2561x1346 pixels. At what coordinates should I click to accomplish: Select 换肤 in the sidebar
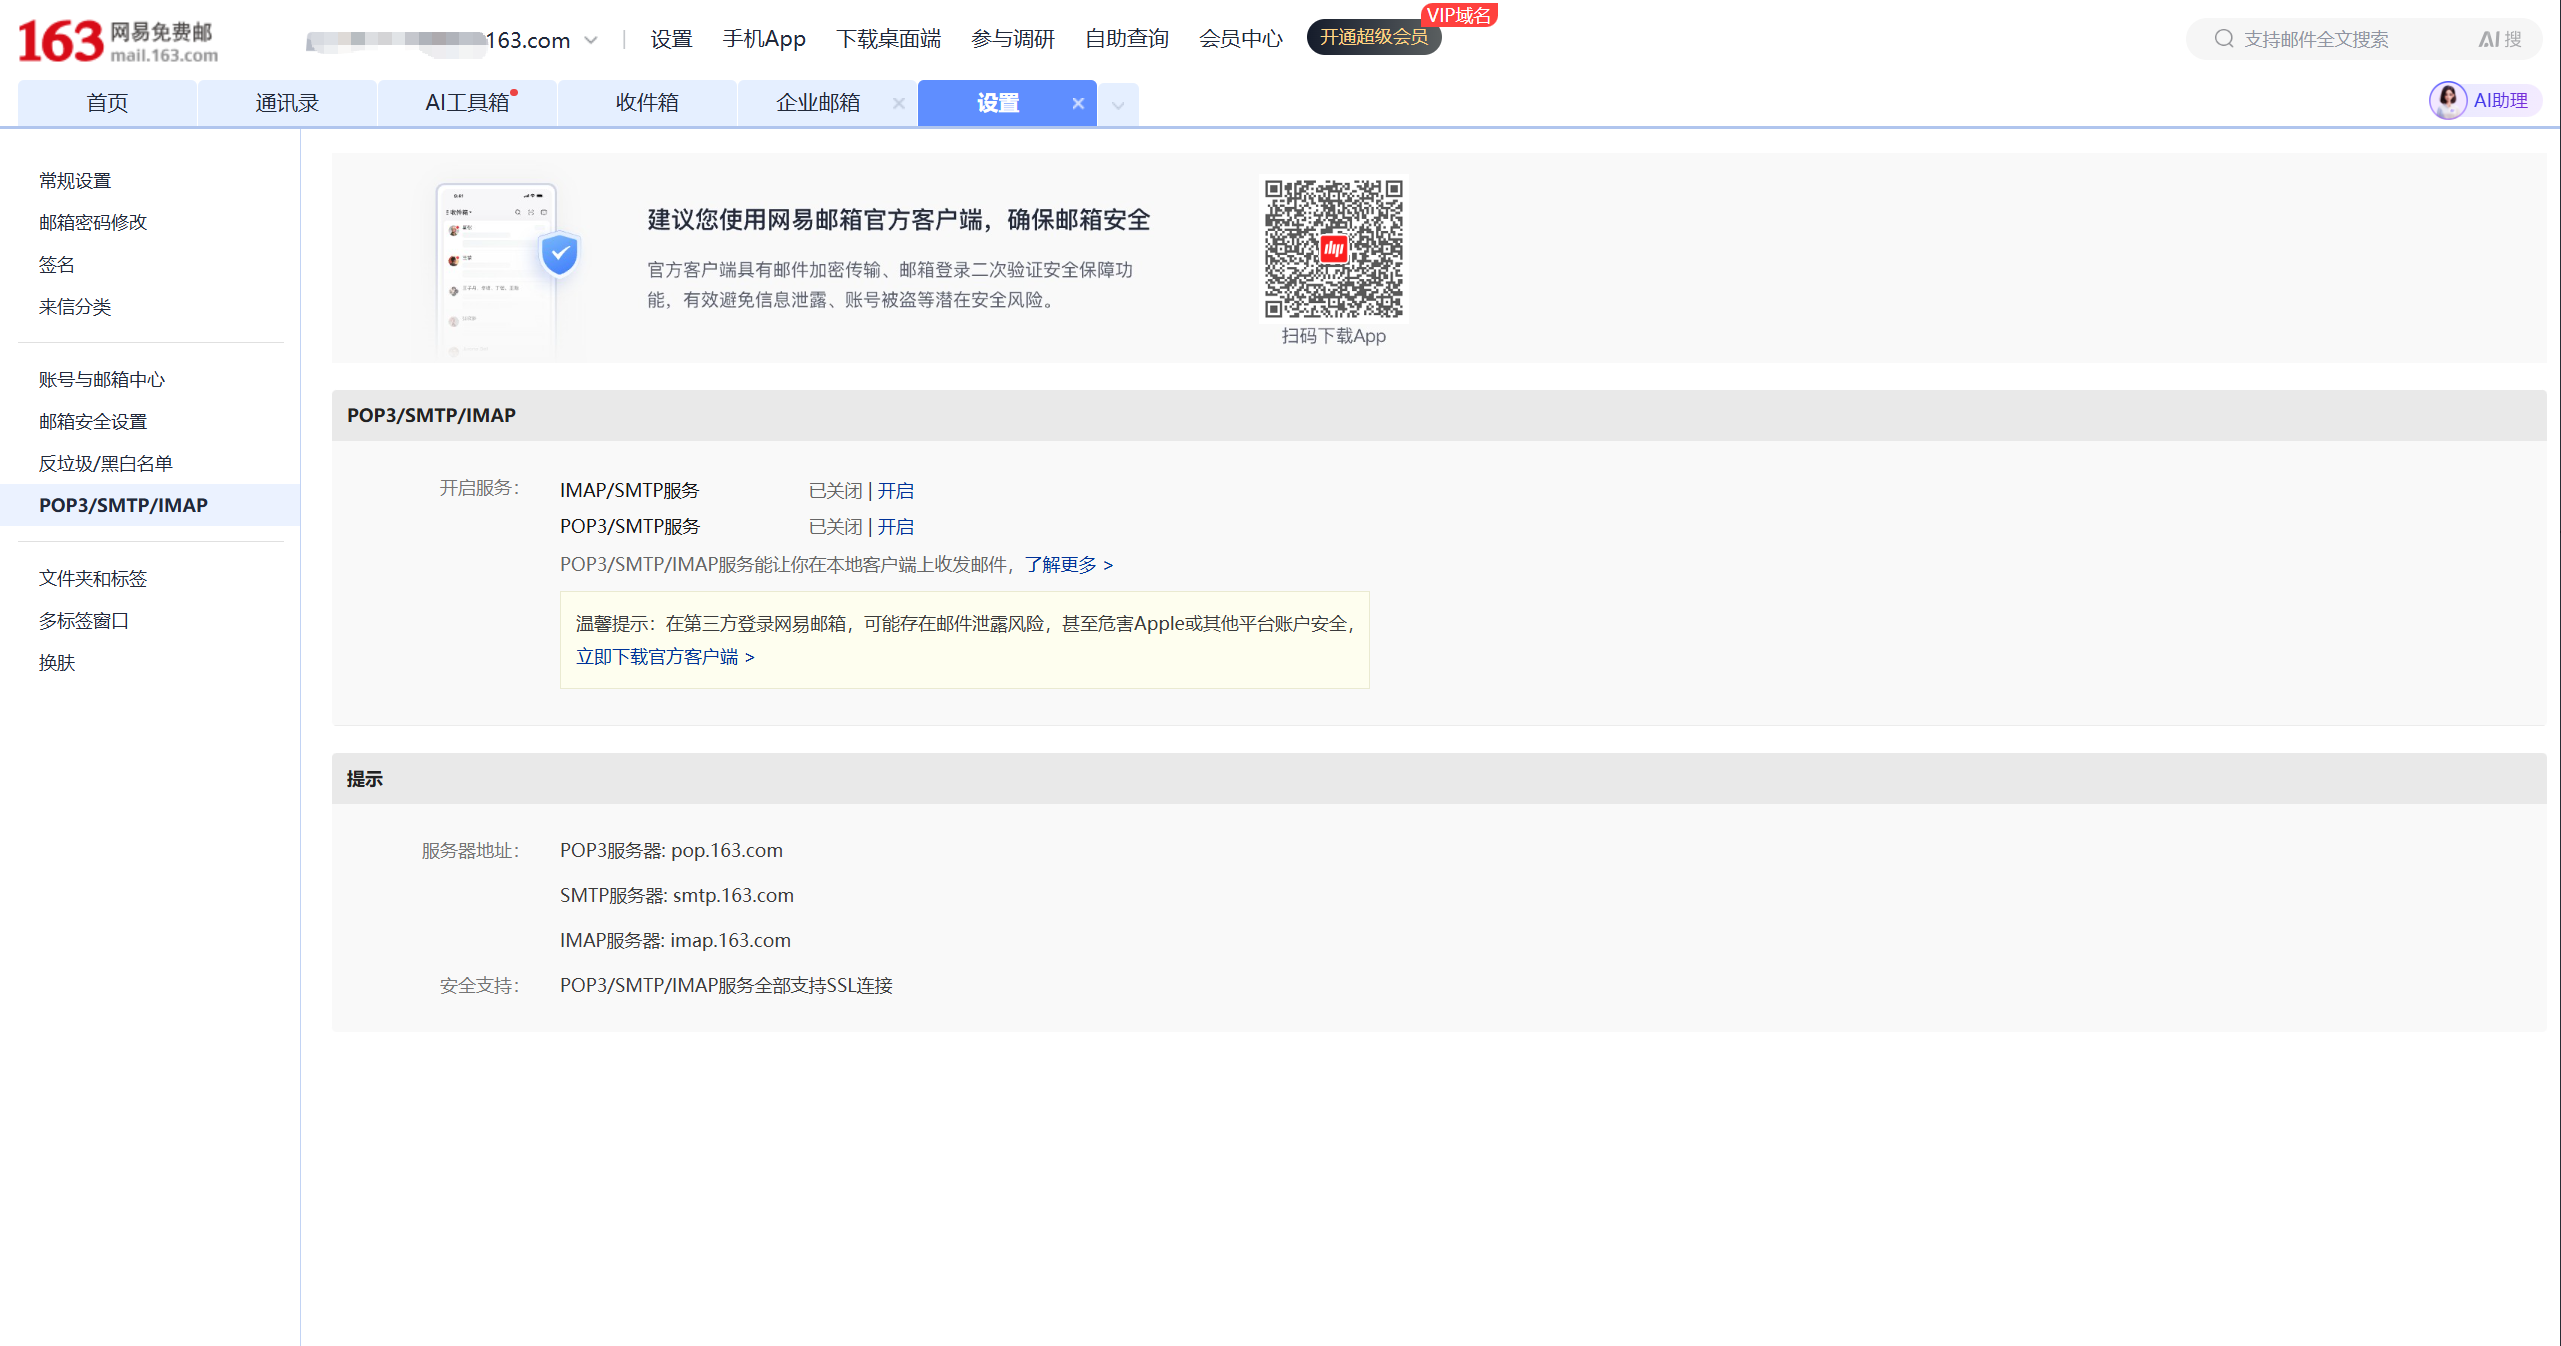[57, 662]
